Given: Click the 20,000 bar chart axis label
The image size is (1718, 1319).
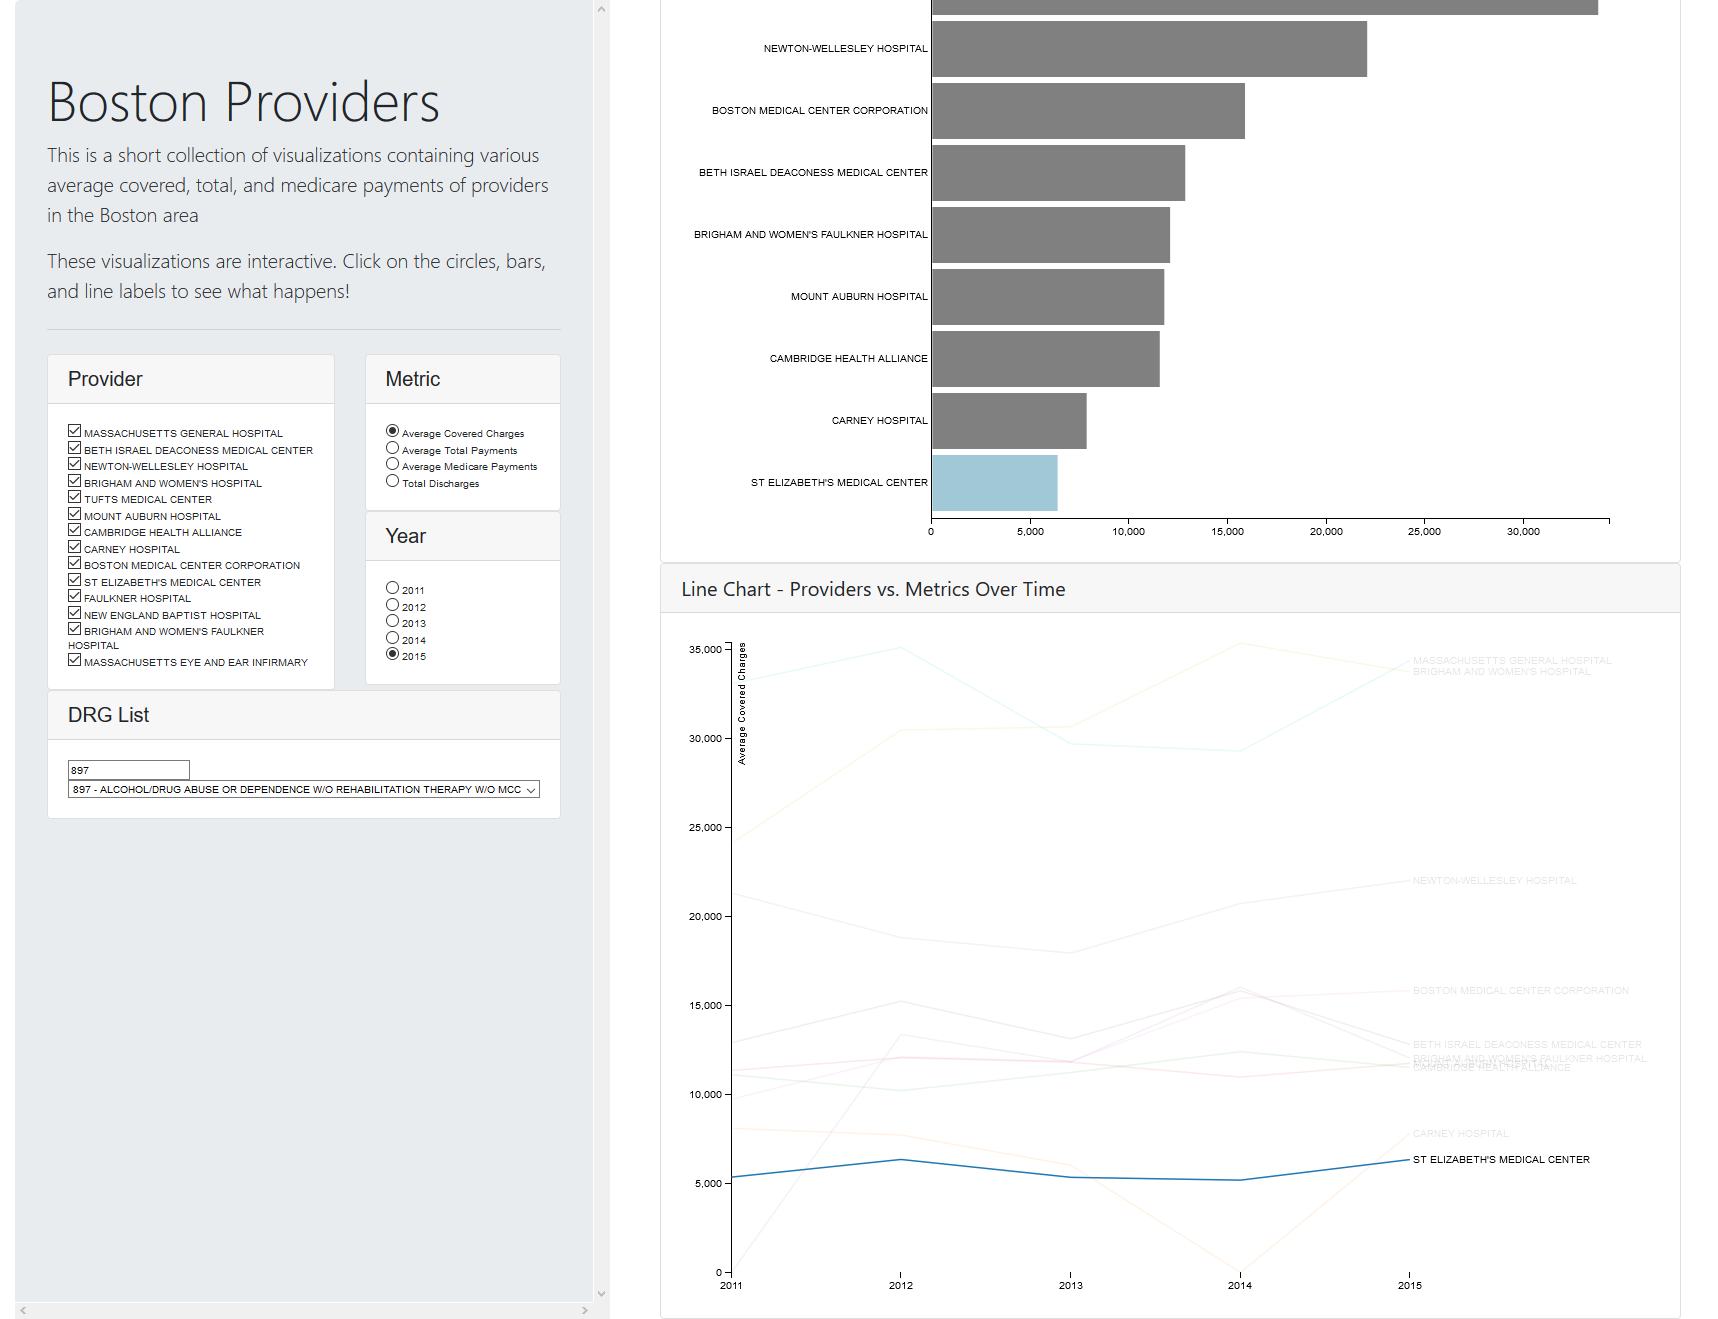Looking at the screenshot, I should click(x=1326, y=532).
